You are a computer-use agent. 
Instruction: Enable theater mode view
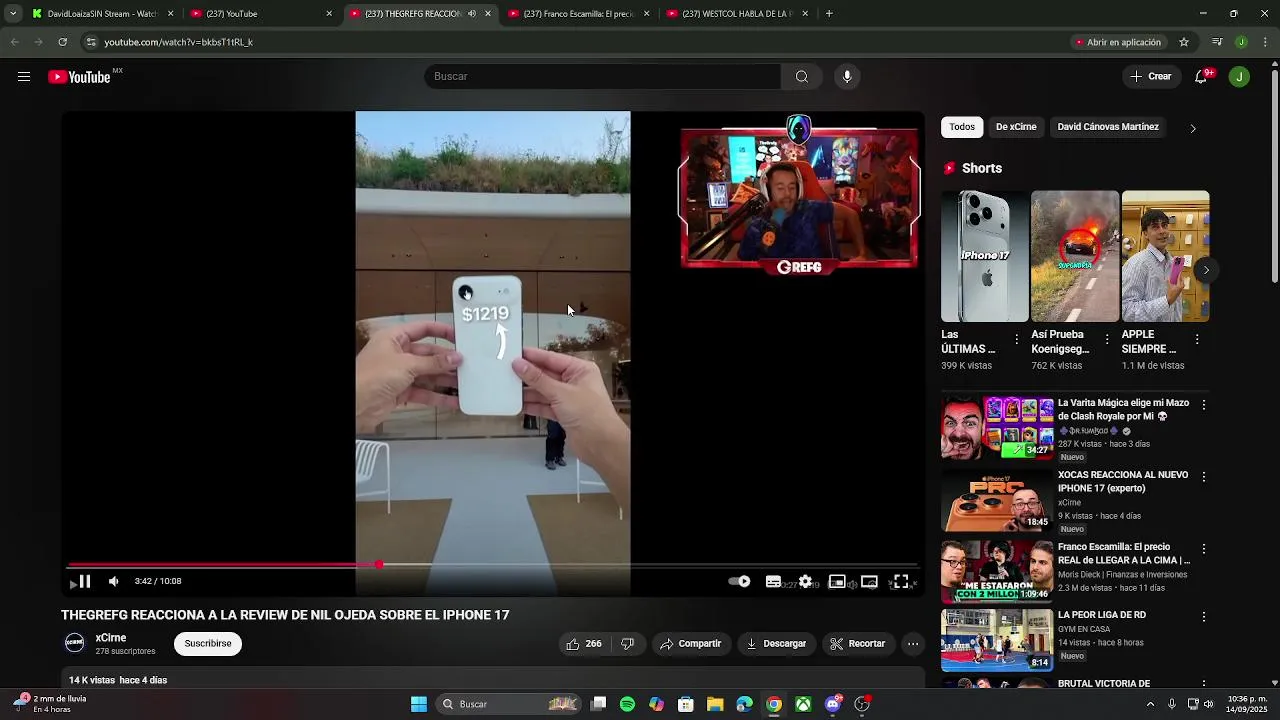[869, 581]
